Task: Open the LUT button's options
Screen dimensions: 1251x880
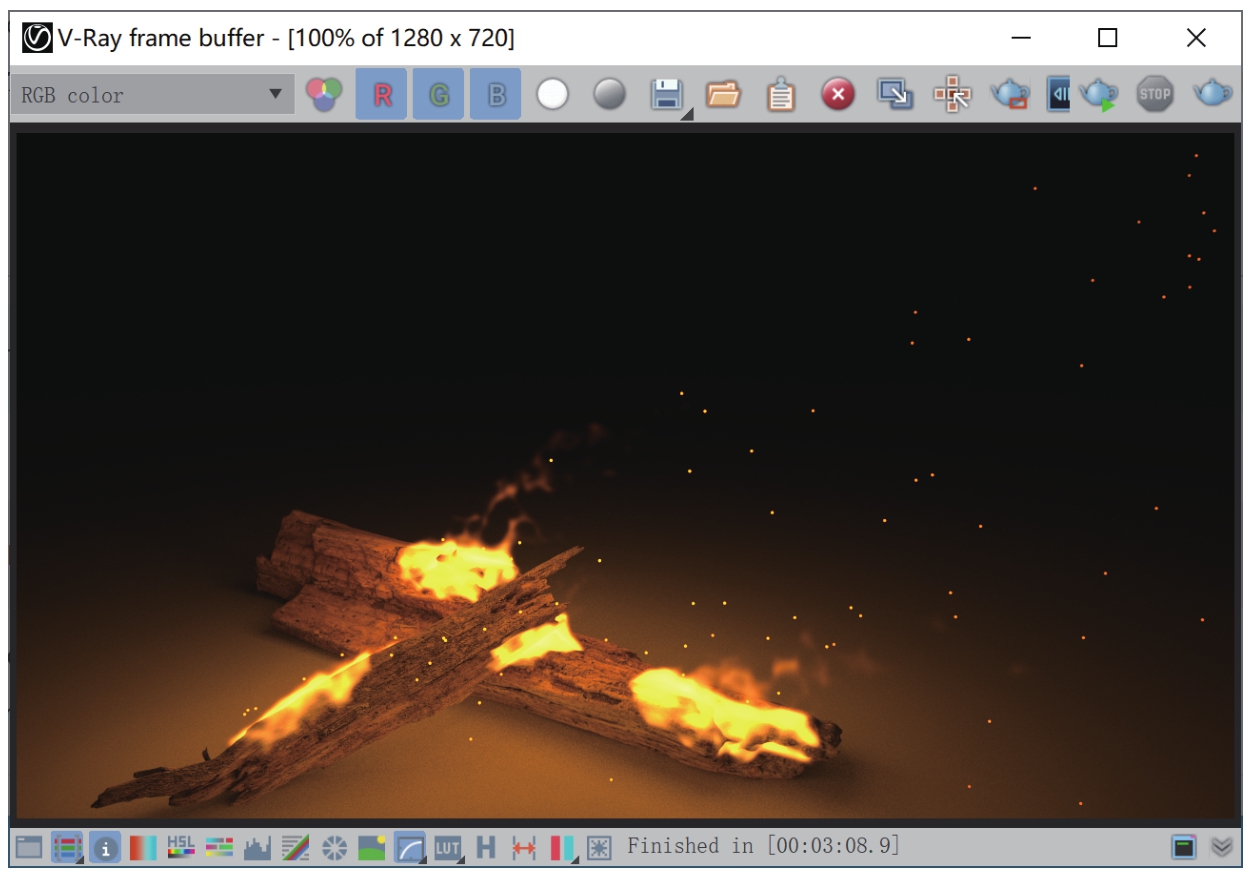Action: (447, 848)
